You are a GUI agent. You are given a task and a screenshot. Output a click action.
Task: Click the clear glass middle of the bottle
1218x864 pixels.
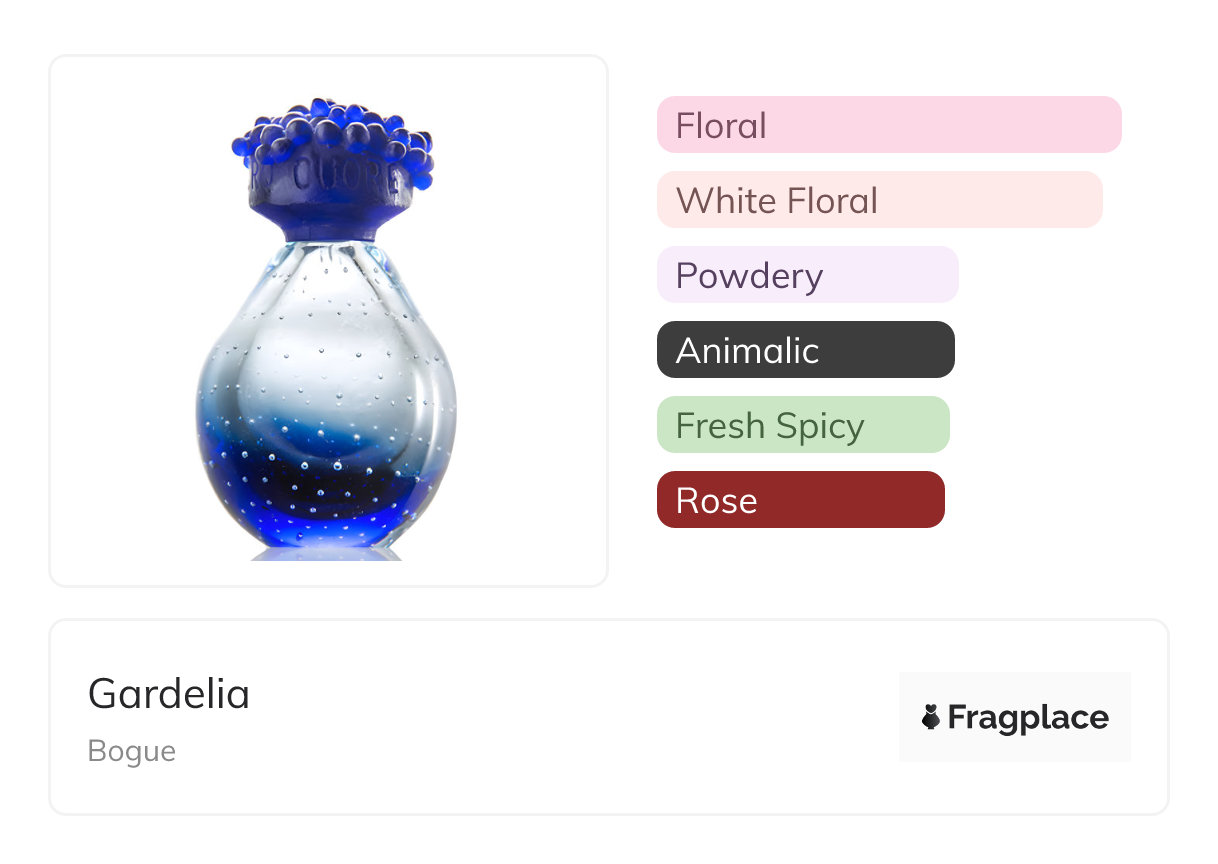coord(326,340)
